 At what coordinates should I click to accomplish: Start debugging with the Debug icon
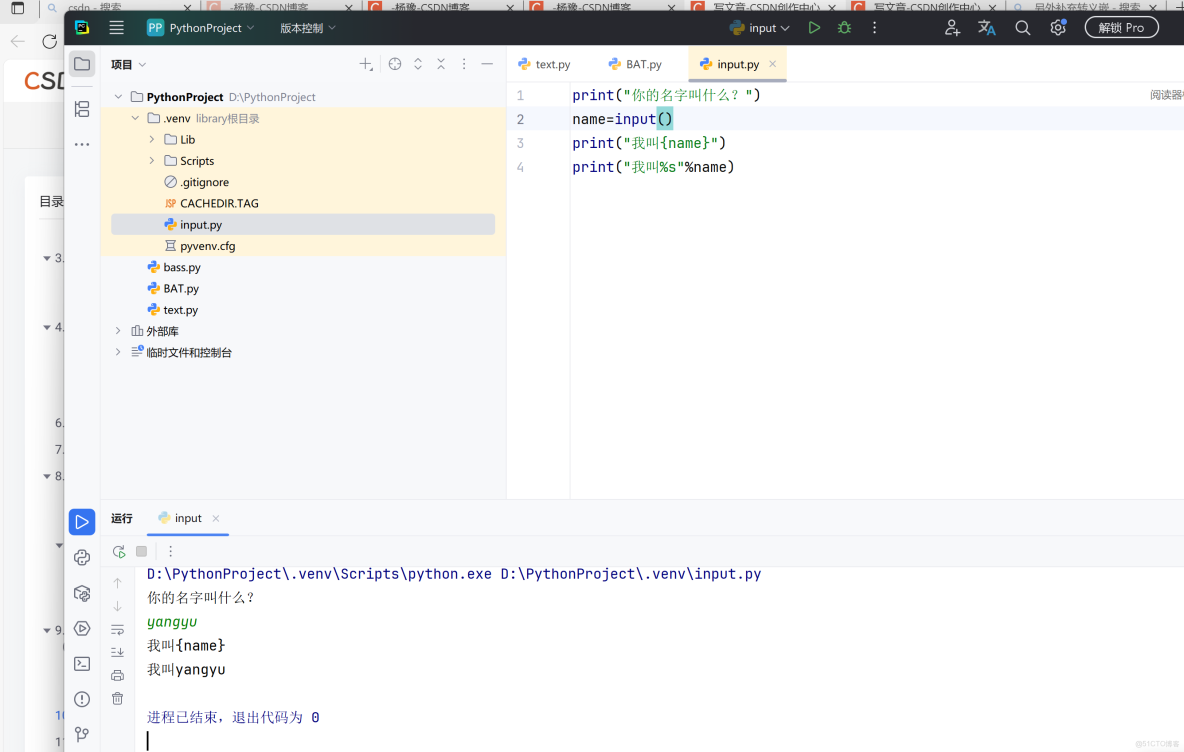843,27
